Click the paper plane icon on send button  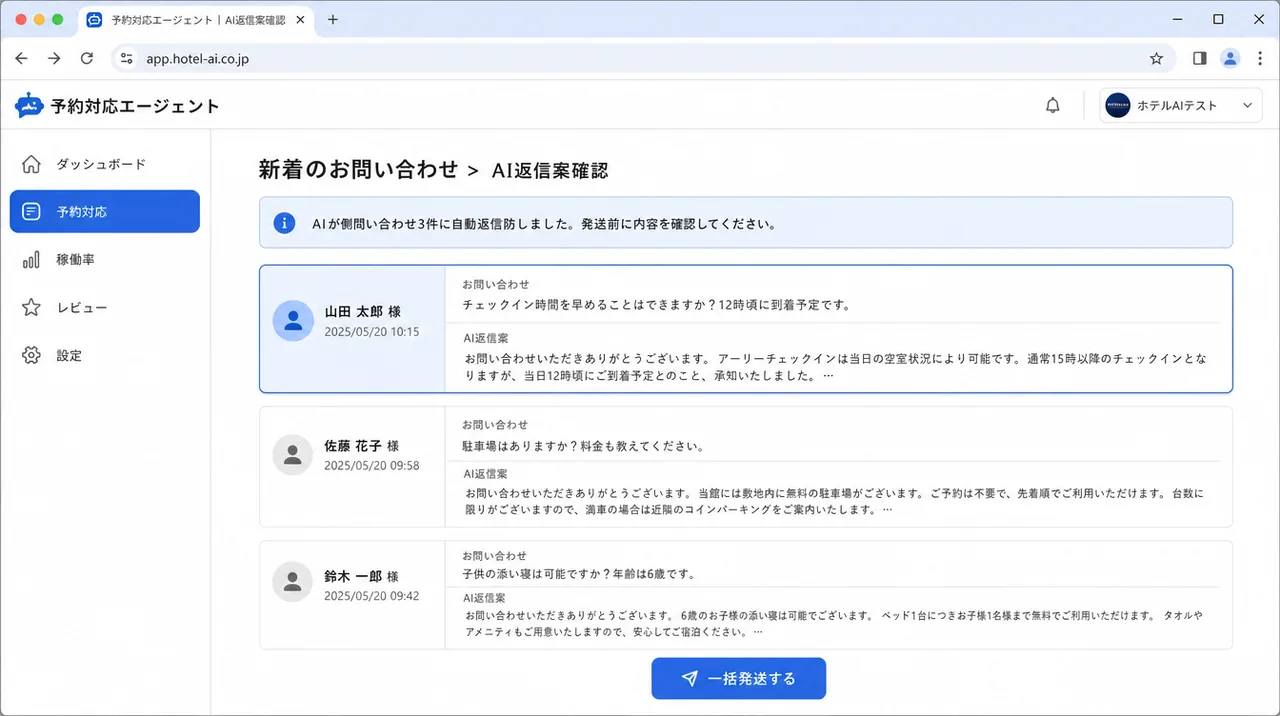pyautogui.click(x=689, y=679)
